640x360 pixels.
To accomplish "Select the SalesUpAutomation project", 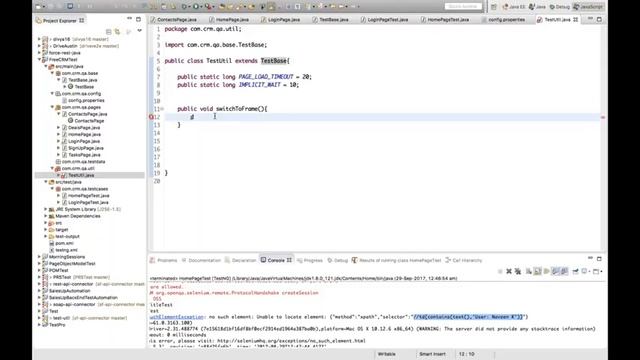I will tap(69, 291).
